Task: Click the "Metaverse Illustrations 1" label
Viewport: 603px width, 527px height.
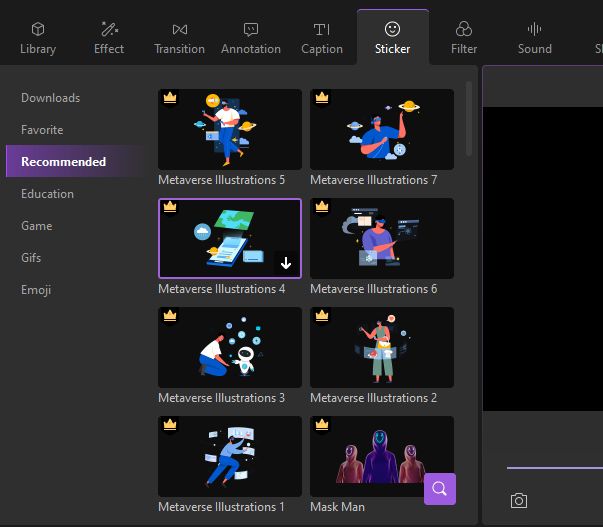Action: point(221,507)
